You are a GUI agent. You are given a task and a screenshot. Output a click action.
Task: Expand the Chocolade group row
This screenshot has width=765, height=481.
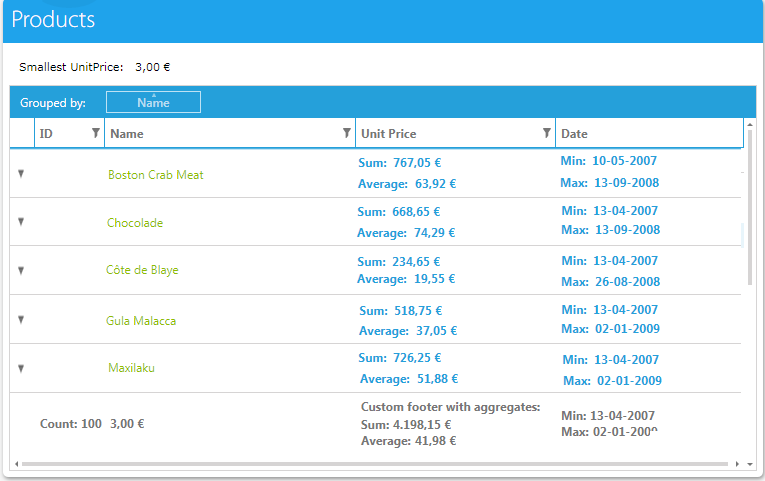[x=21, y=222]
